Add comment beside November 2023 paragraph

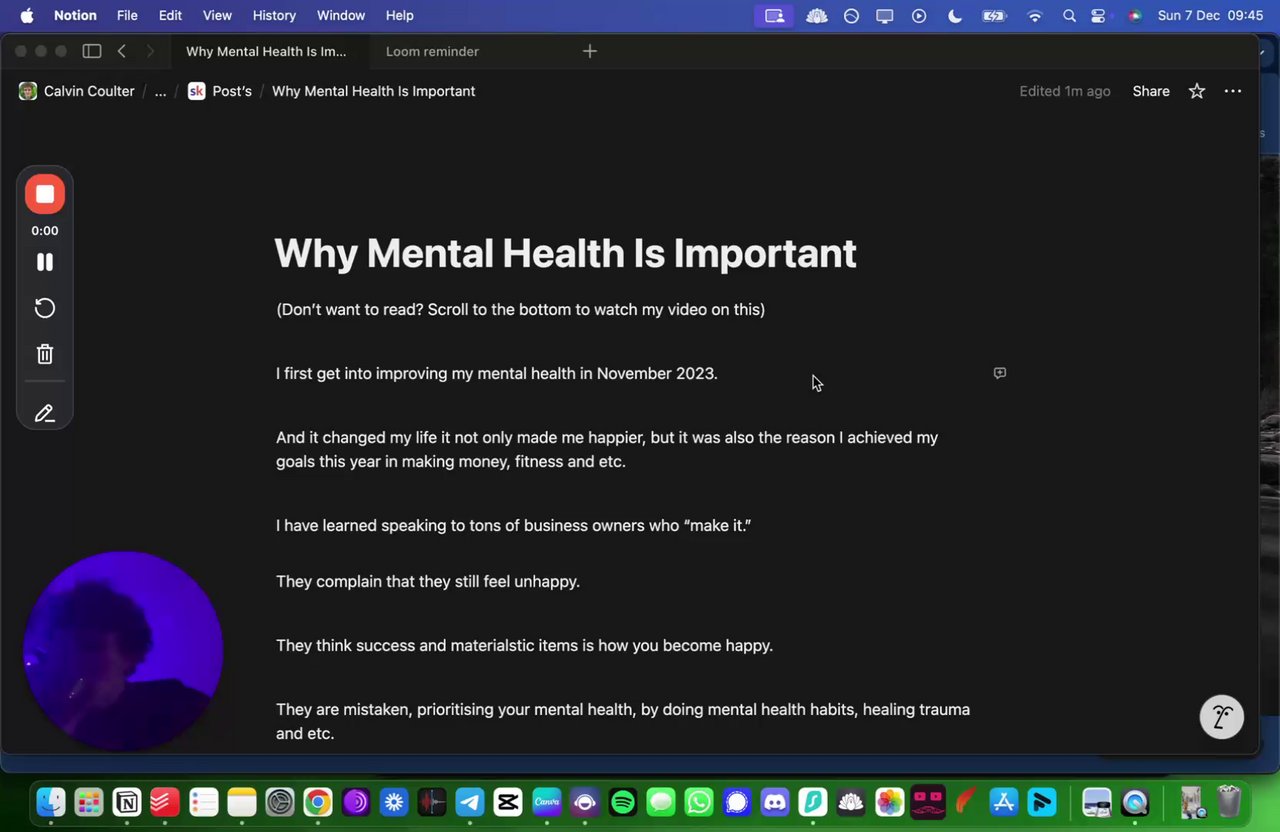point(999,373)
